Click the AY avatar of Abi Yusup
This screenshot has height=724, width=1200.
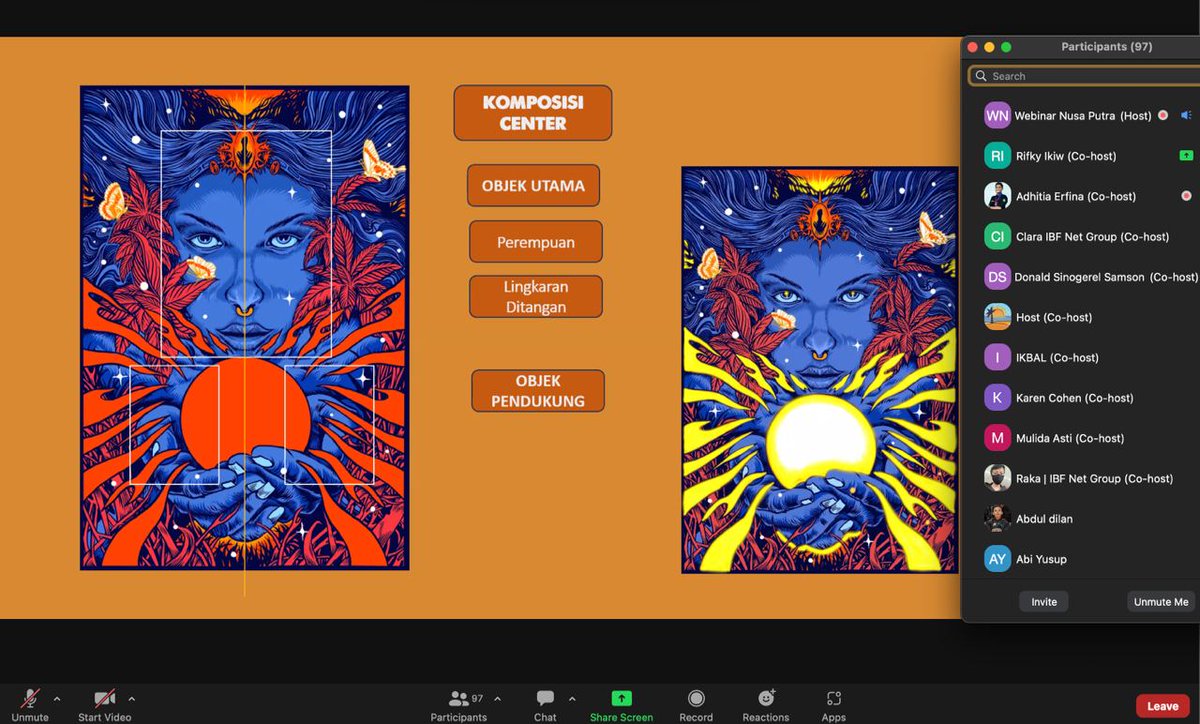coord(997,559)
